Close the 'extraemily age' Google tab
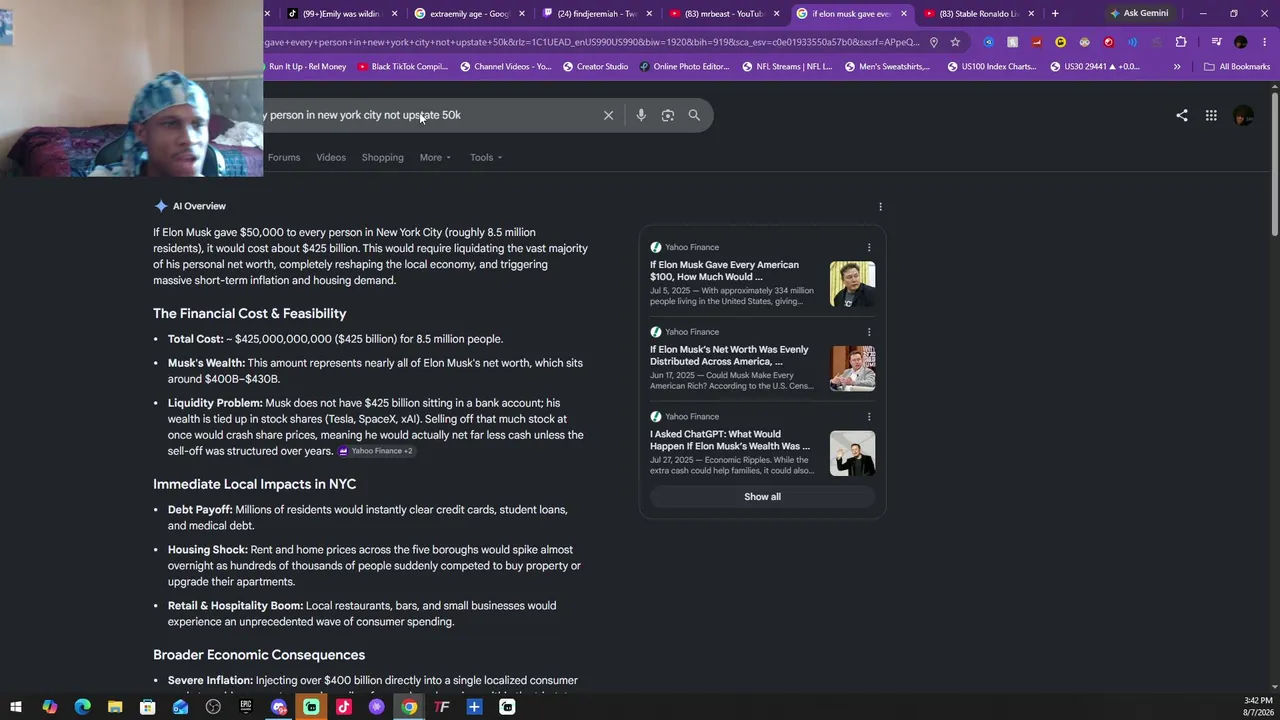Screen dimensions: 1280x720 (521, 14)
